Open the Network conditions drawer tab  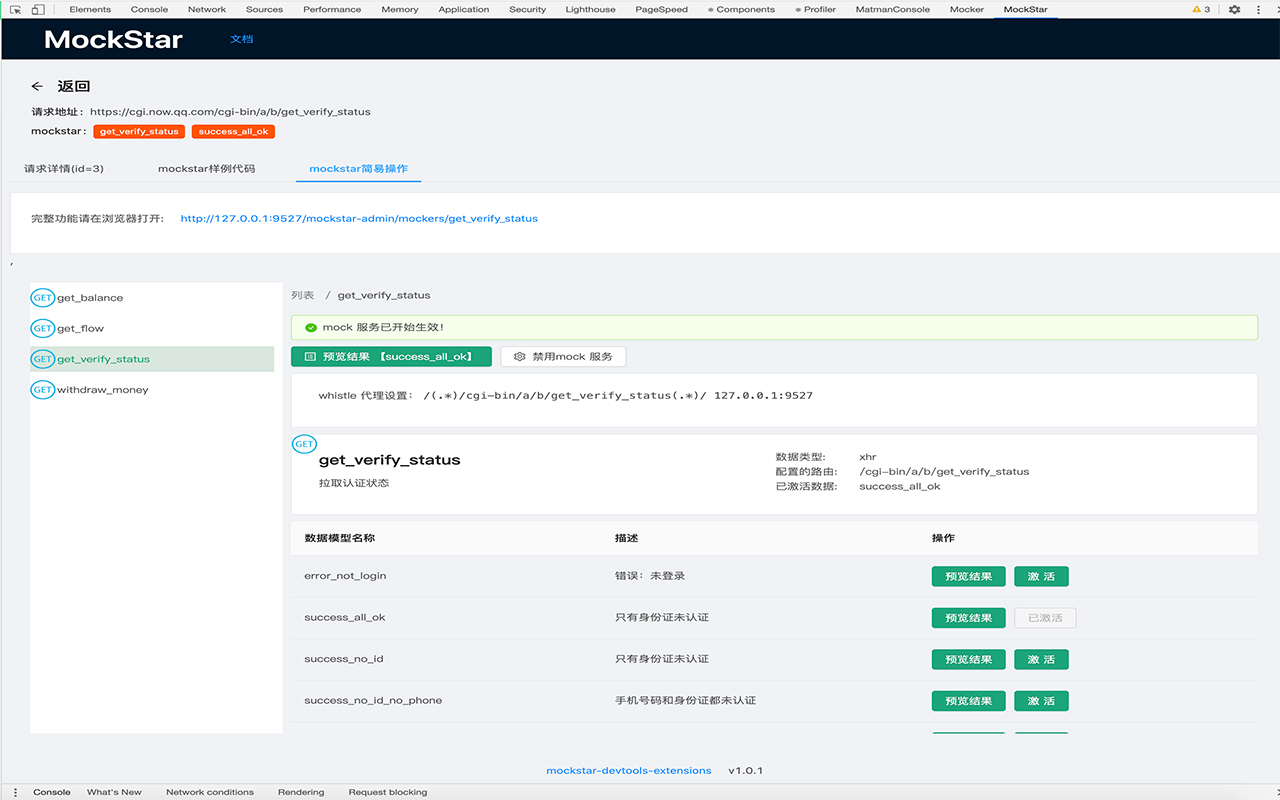210,792
